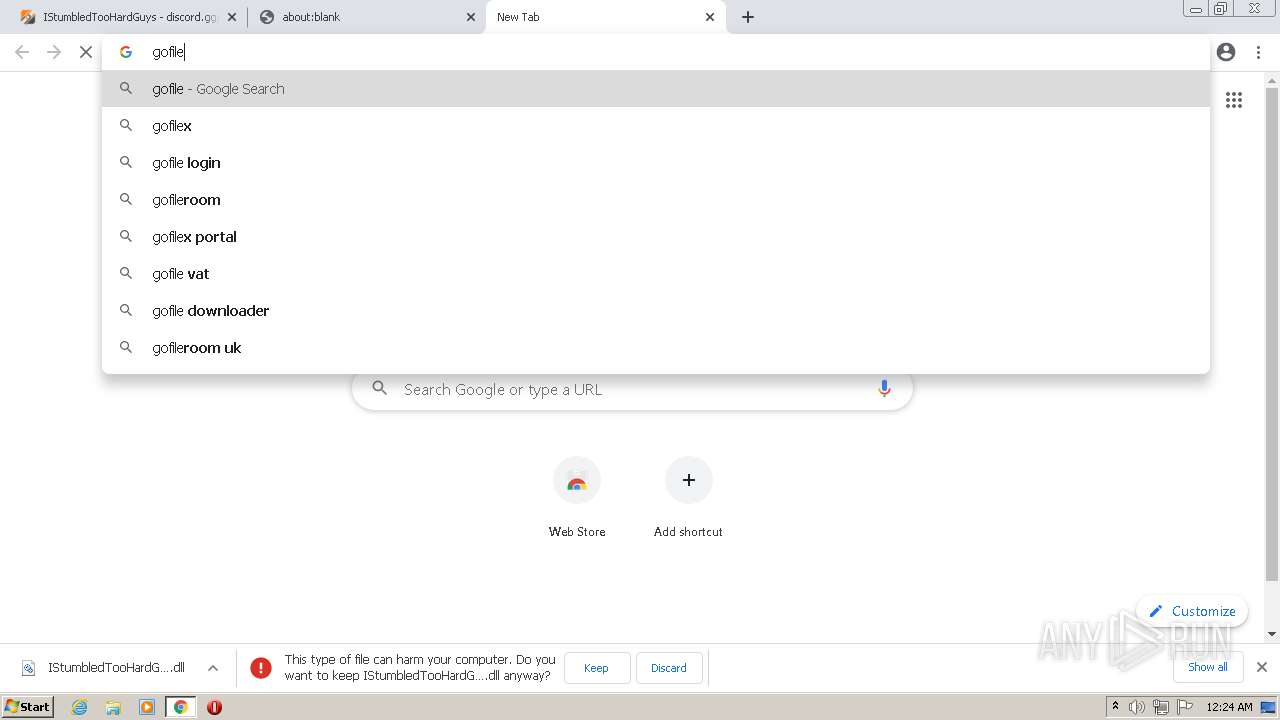The width and height of the screenshot is (1280, 720).
Task: Close the about:blank tab
Action: [x=471, y=17]
